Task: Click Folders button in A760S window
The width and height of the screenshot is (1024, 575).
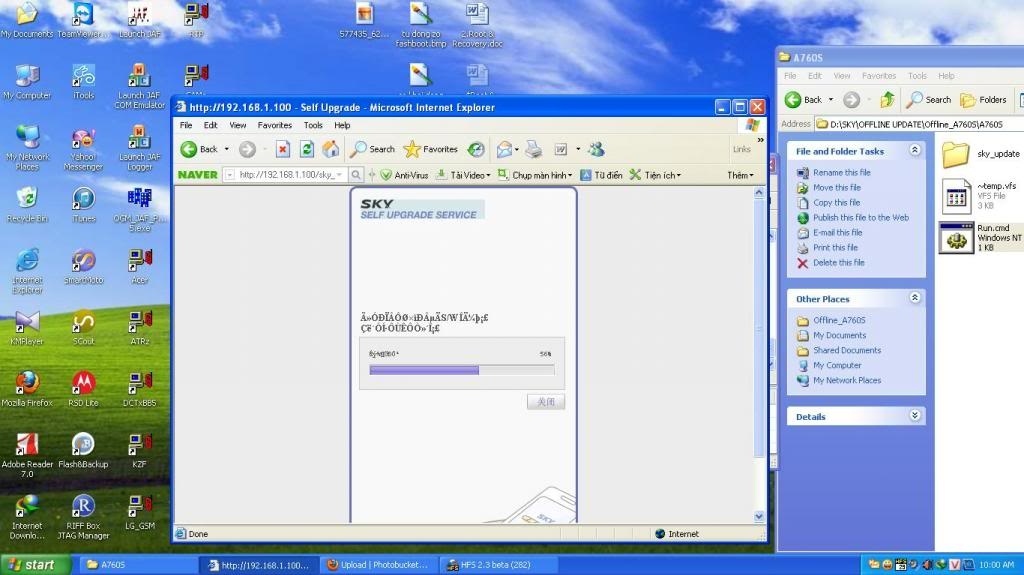Action: coord(984,99)
